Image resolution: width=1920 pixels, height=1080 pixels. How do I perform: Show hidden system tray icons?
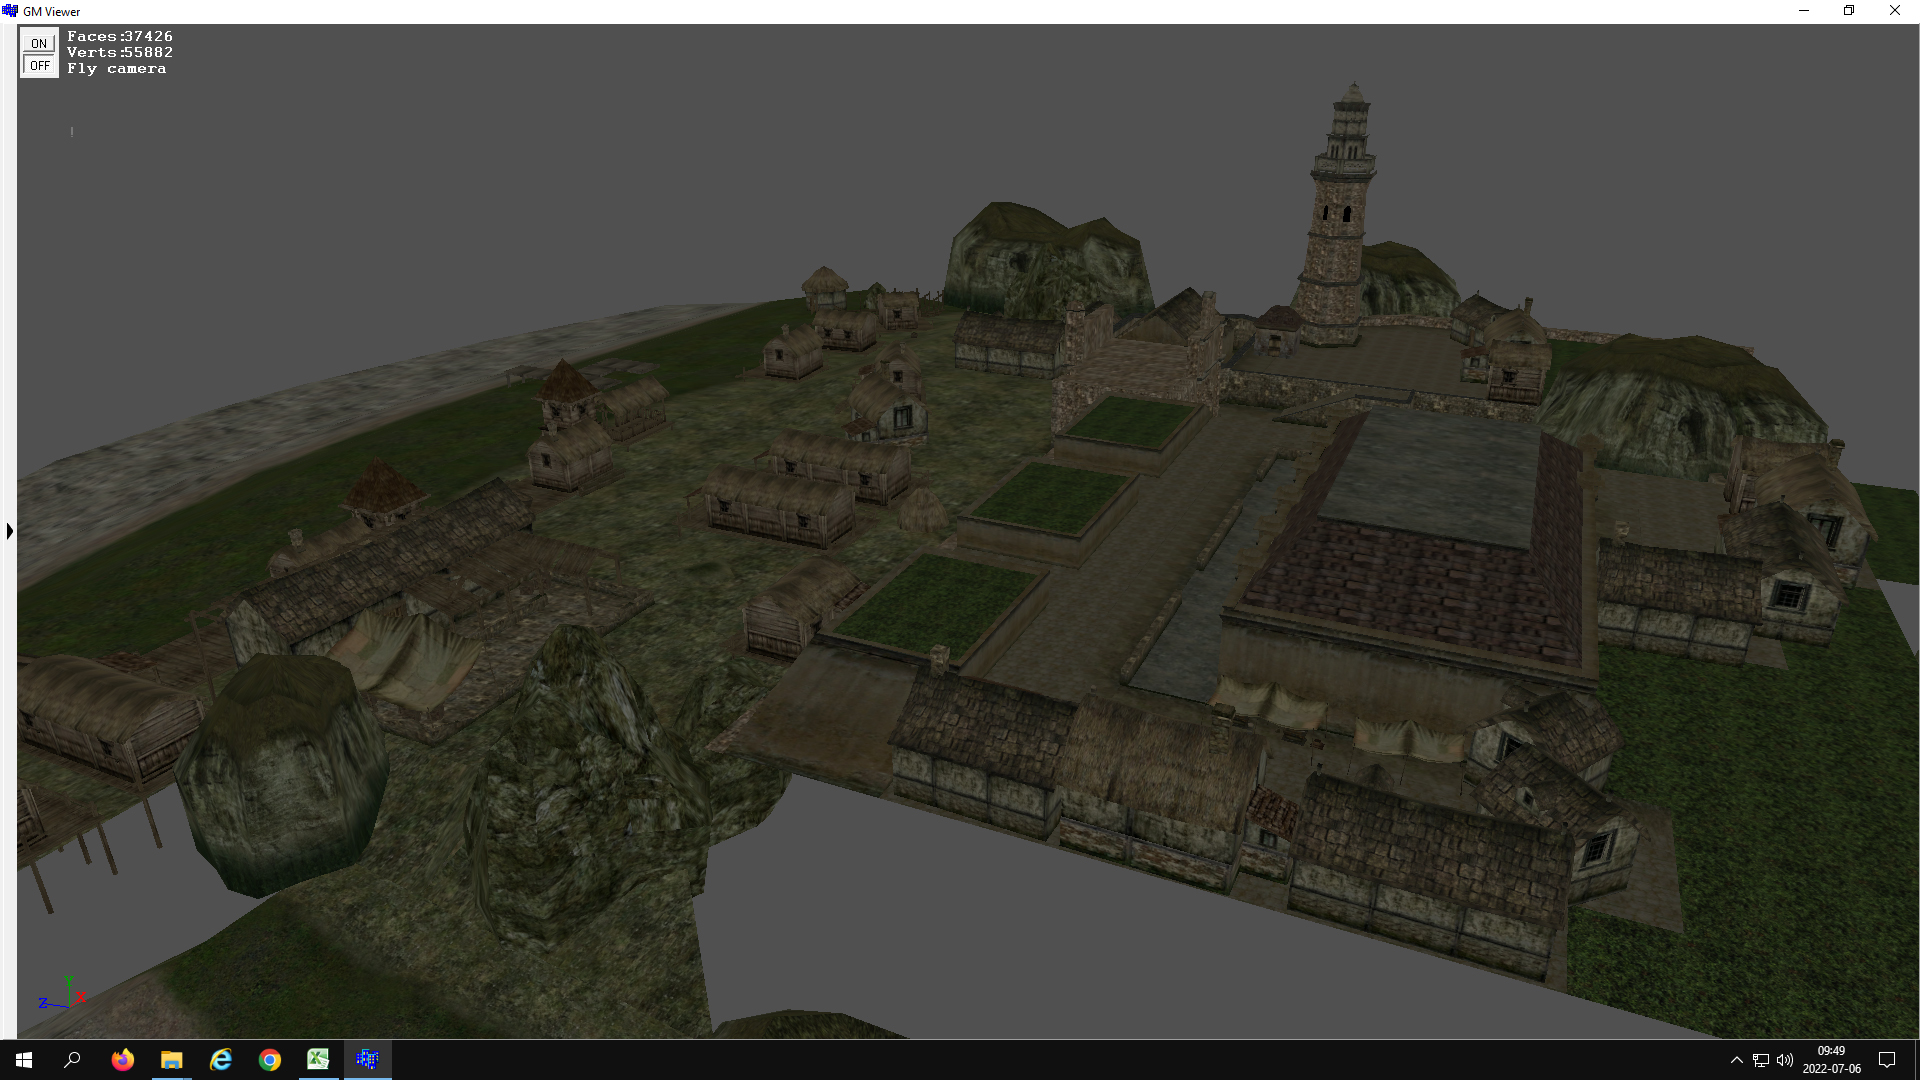(1737, 1060)
